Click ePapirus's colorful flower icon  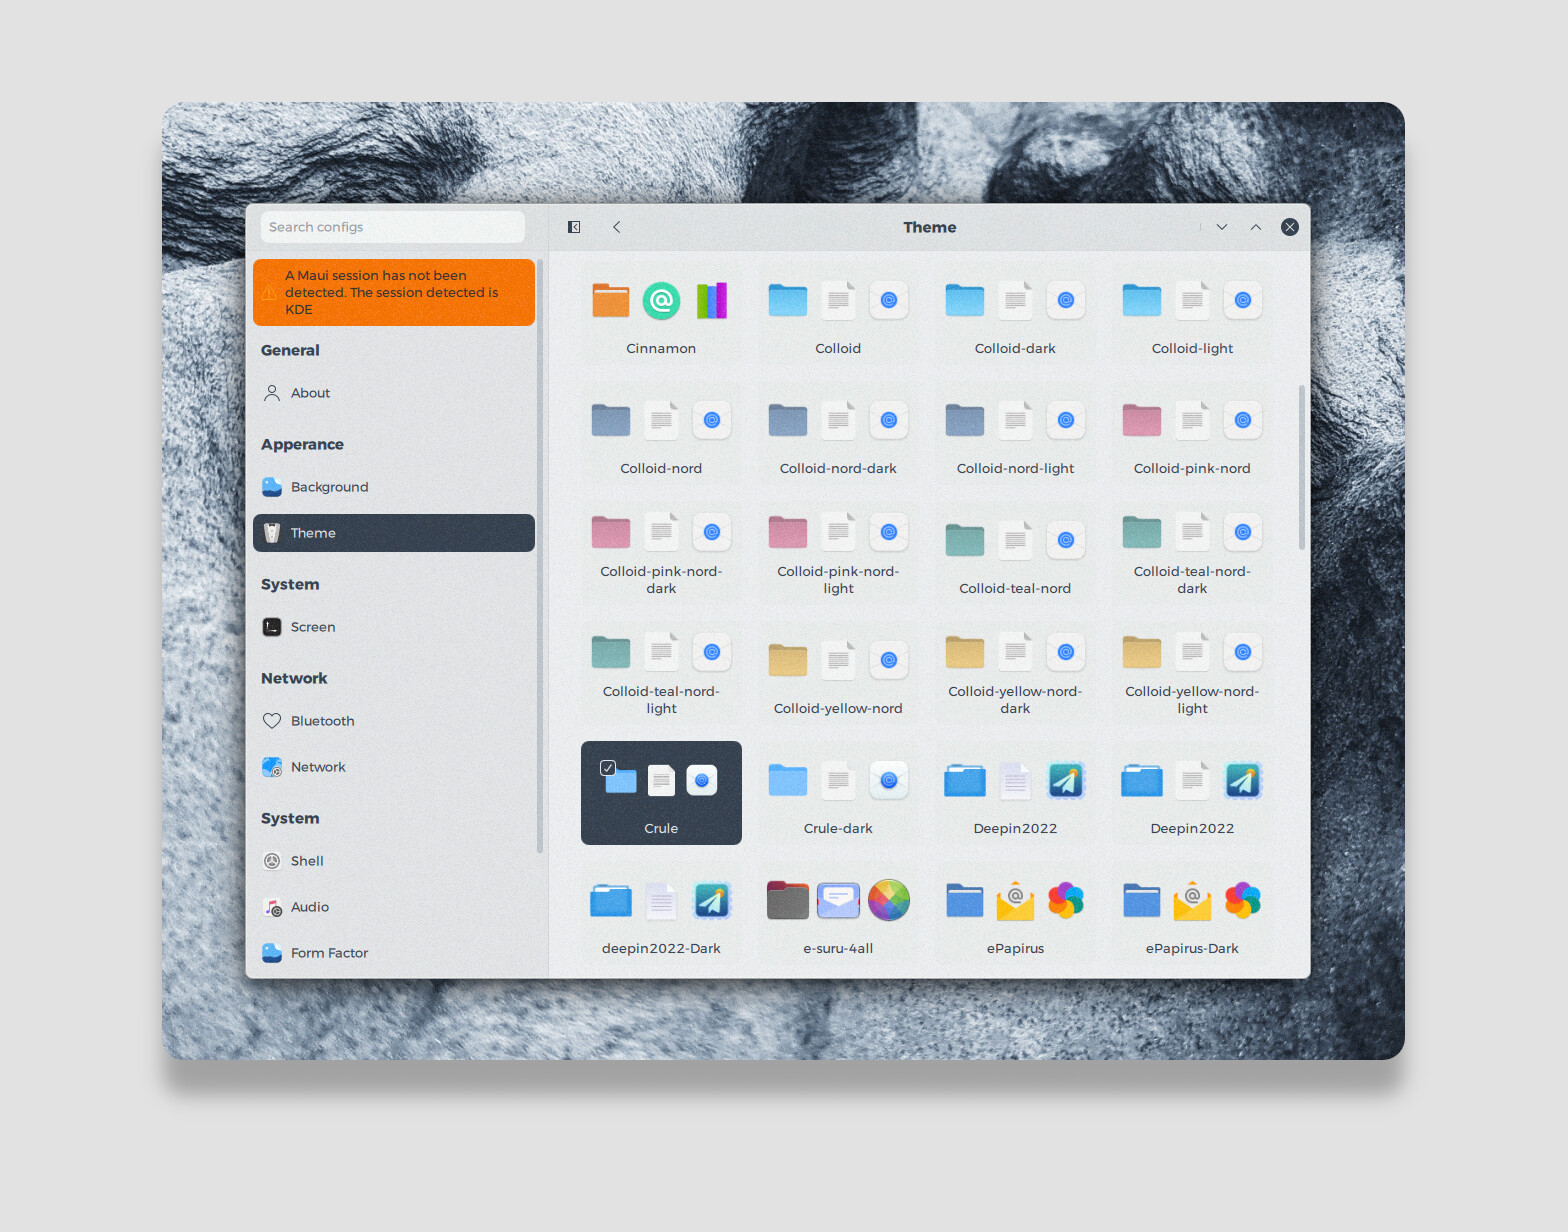click(1066, 900)
